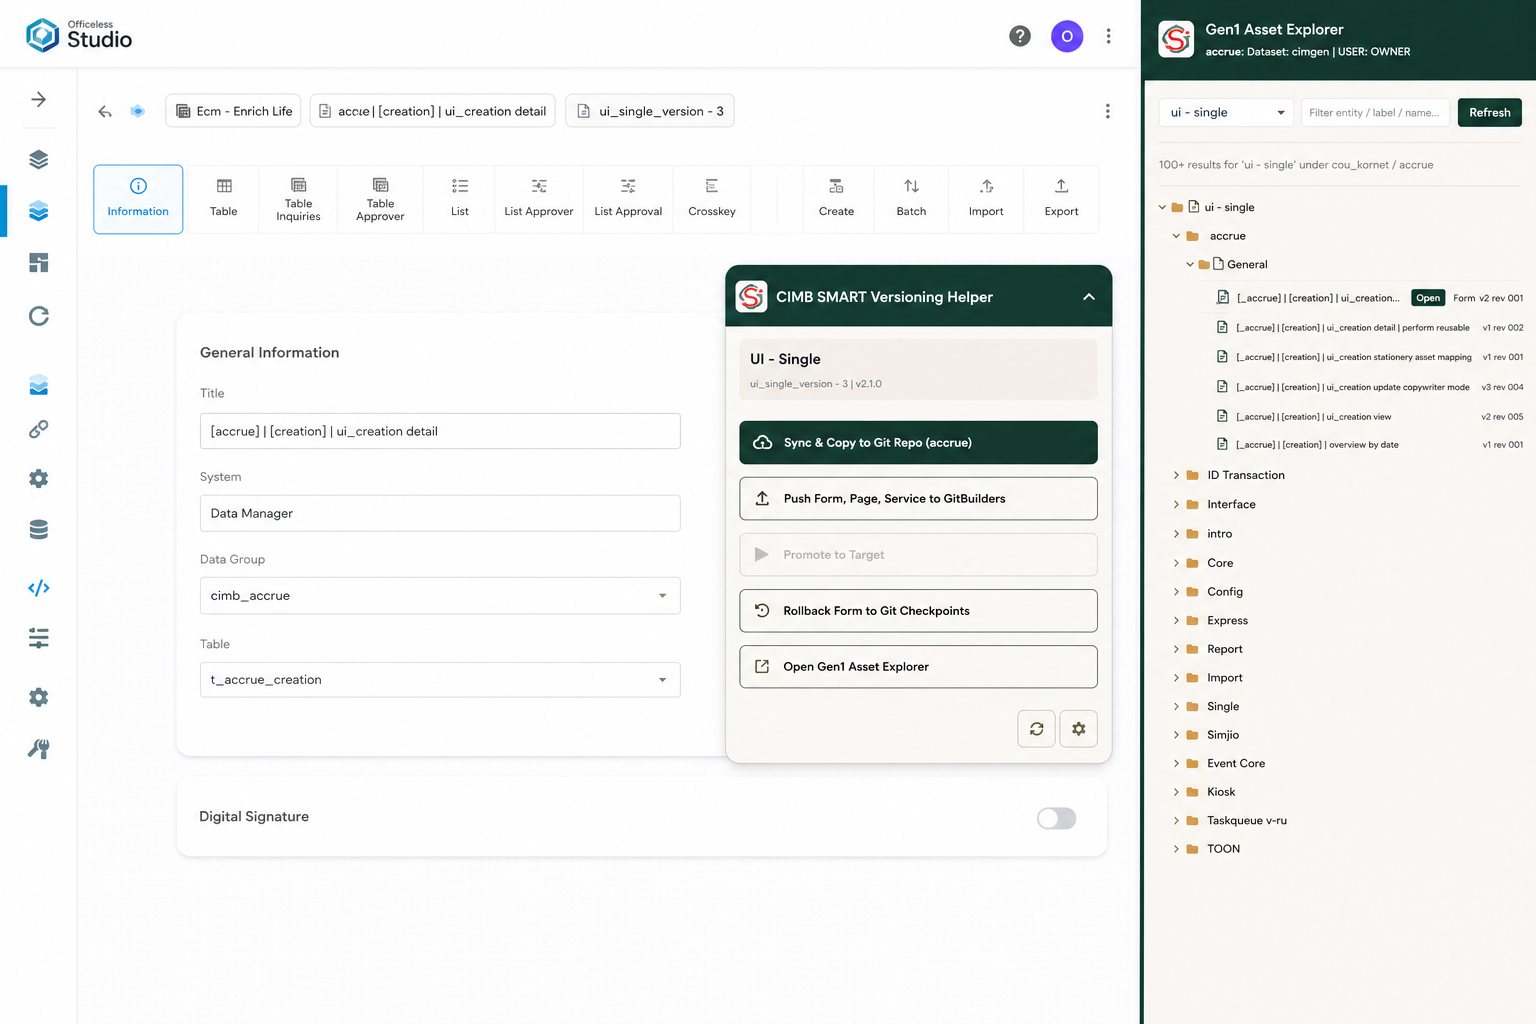Screen dimensions: 1536x1024
Task: Click the Create toolbar button
Action: click(x=836, y=199)
